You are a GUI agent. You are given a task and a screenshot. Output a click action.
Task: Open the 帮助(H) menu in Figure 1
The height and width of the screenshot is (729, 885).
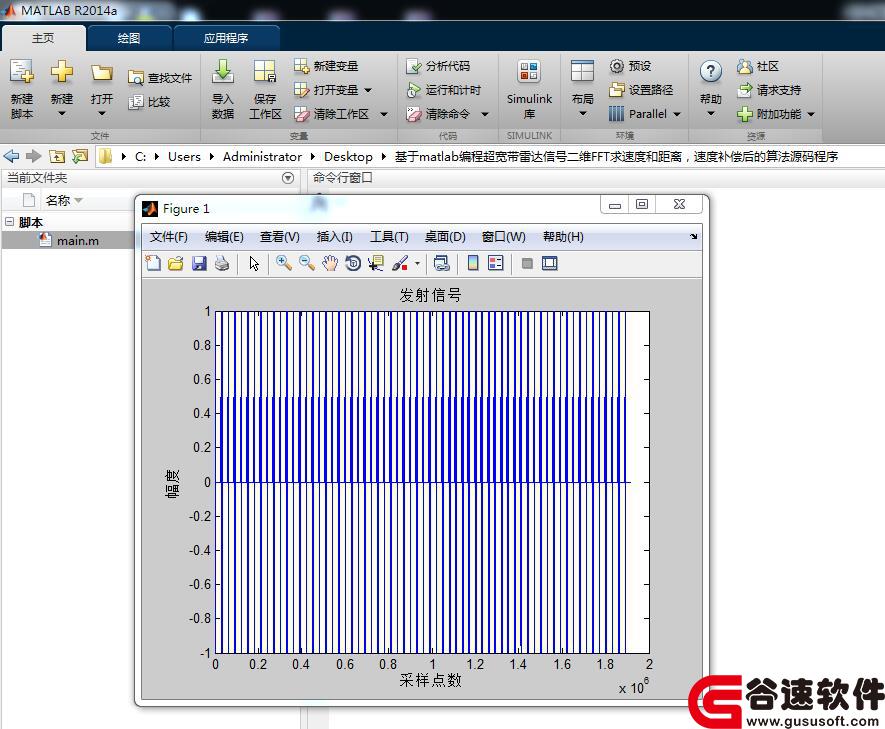coord(563,236)
